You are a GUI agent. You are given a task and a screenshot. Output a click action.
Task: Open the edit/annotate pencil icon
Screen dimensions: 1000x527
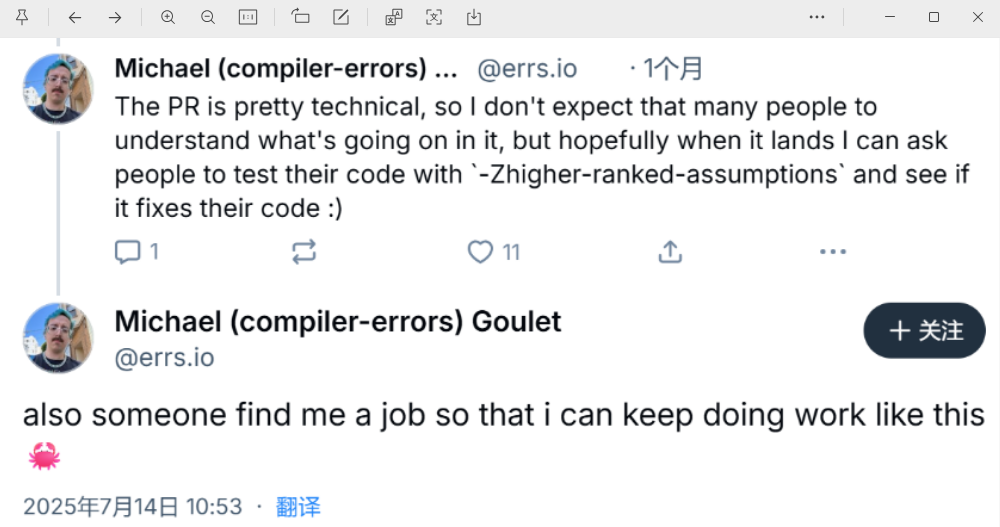(341, 17)
